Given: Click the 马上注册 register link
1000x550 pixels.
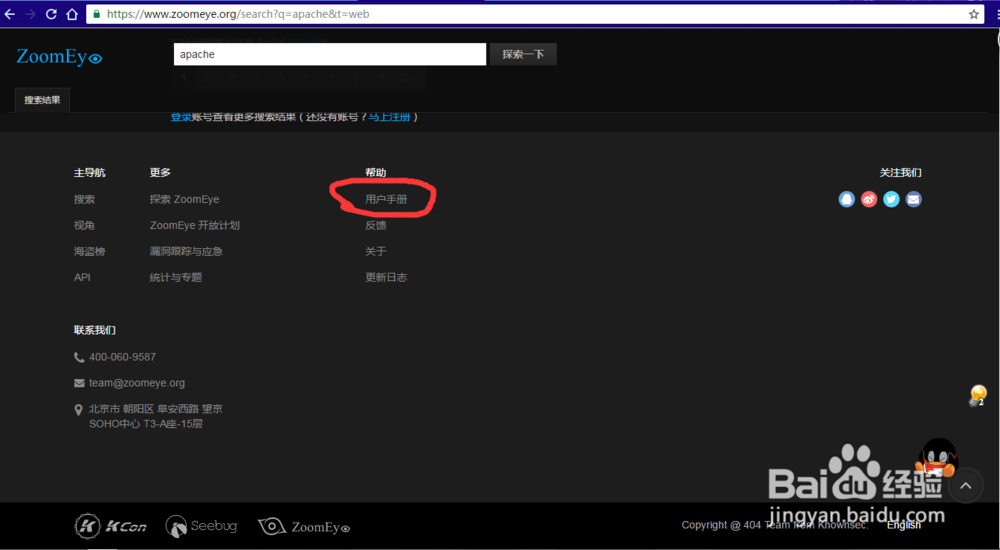Looking at the screenshot, I should click(x=390, y=117).
